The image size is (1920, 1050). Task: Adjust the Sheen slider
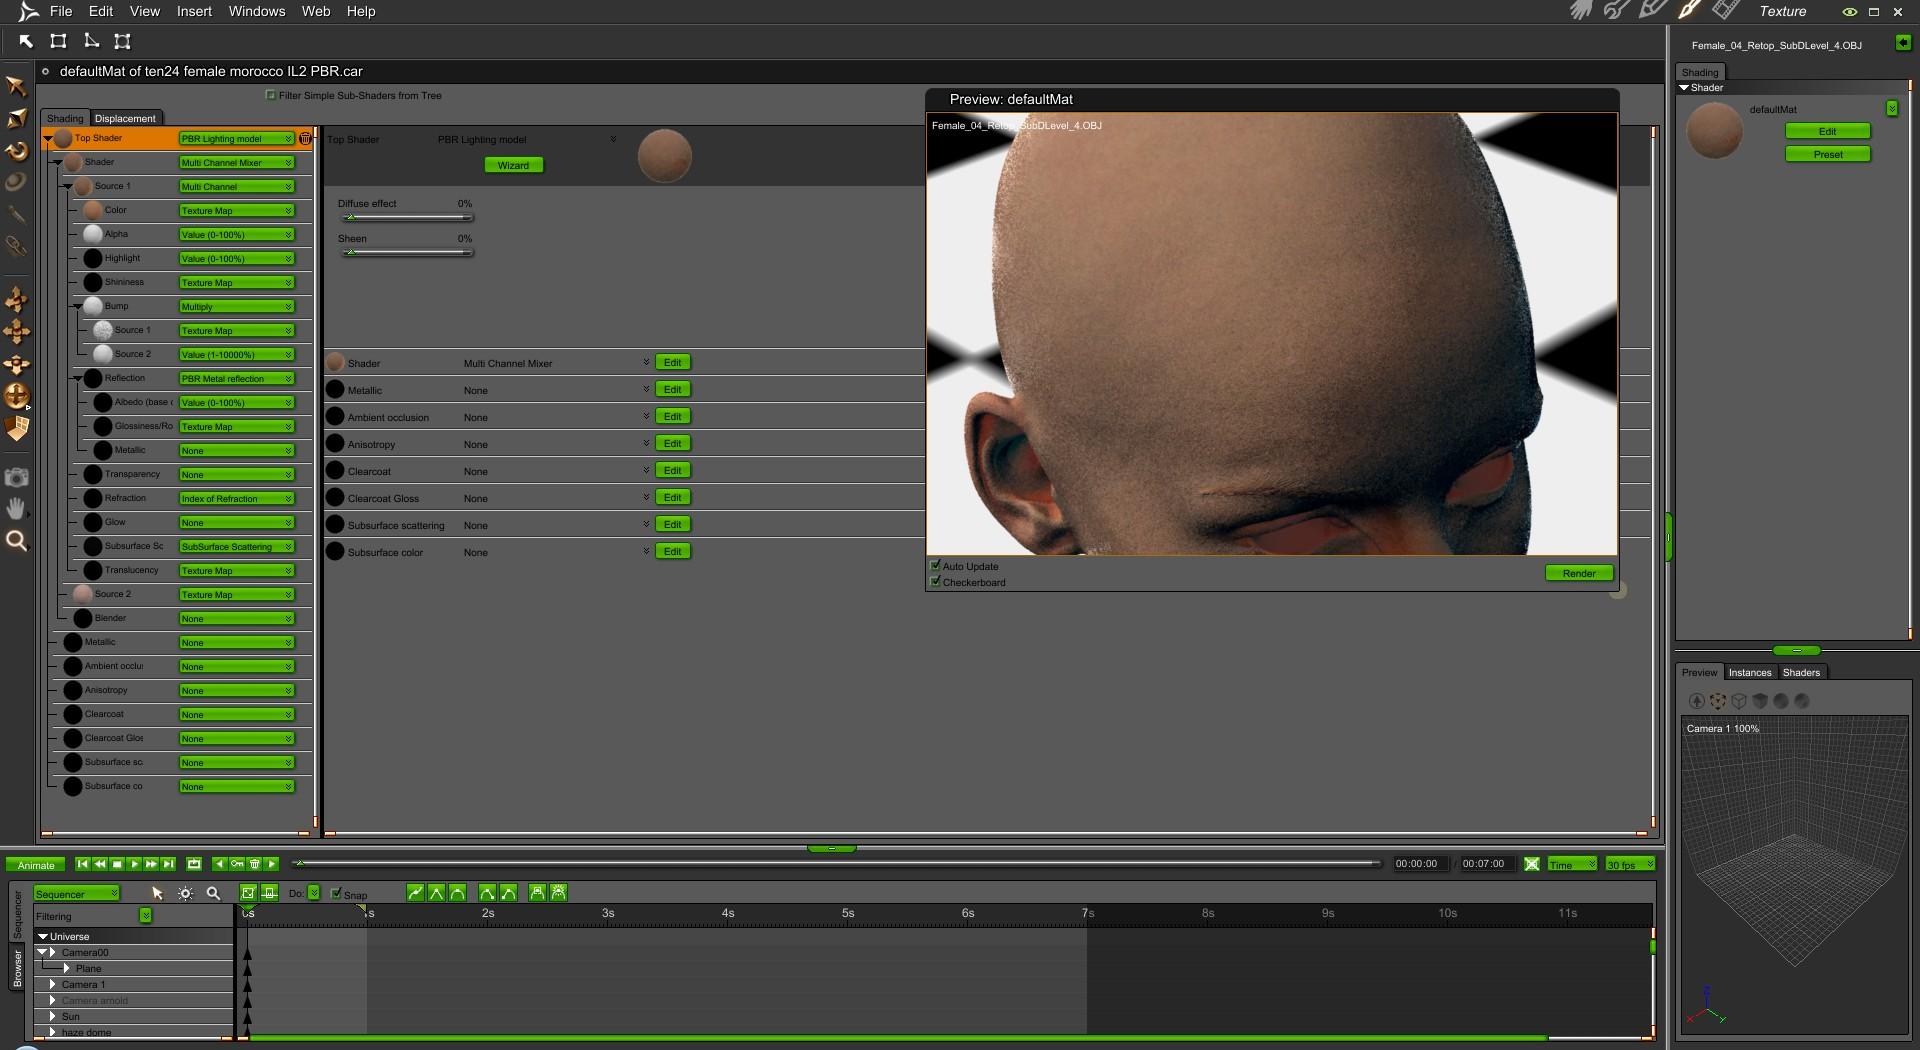405,253
